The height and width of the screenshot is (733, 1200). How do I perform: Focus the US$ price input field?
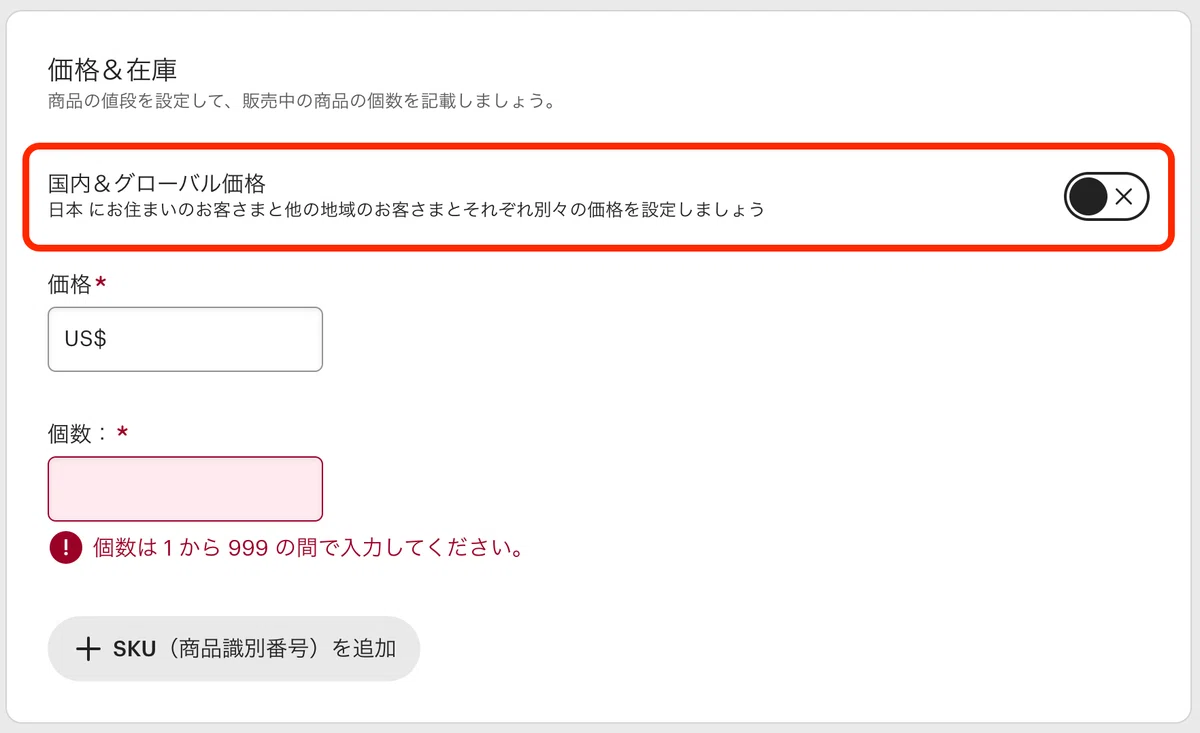pos(185,339)
